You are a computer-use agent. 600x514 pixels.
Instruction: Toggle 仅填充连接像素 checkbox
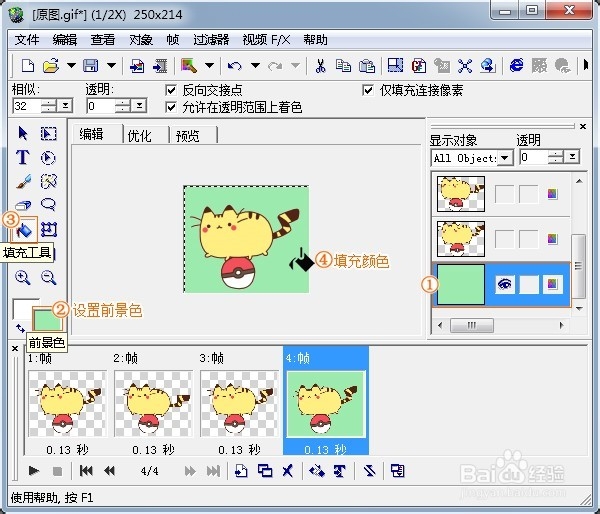coord(367,90)
